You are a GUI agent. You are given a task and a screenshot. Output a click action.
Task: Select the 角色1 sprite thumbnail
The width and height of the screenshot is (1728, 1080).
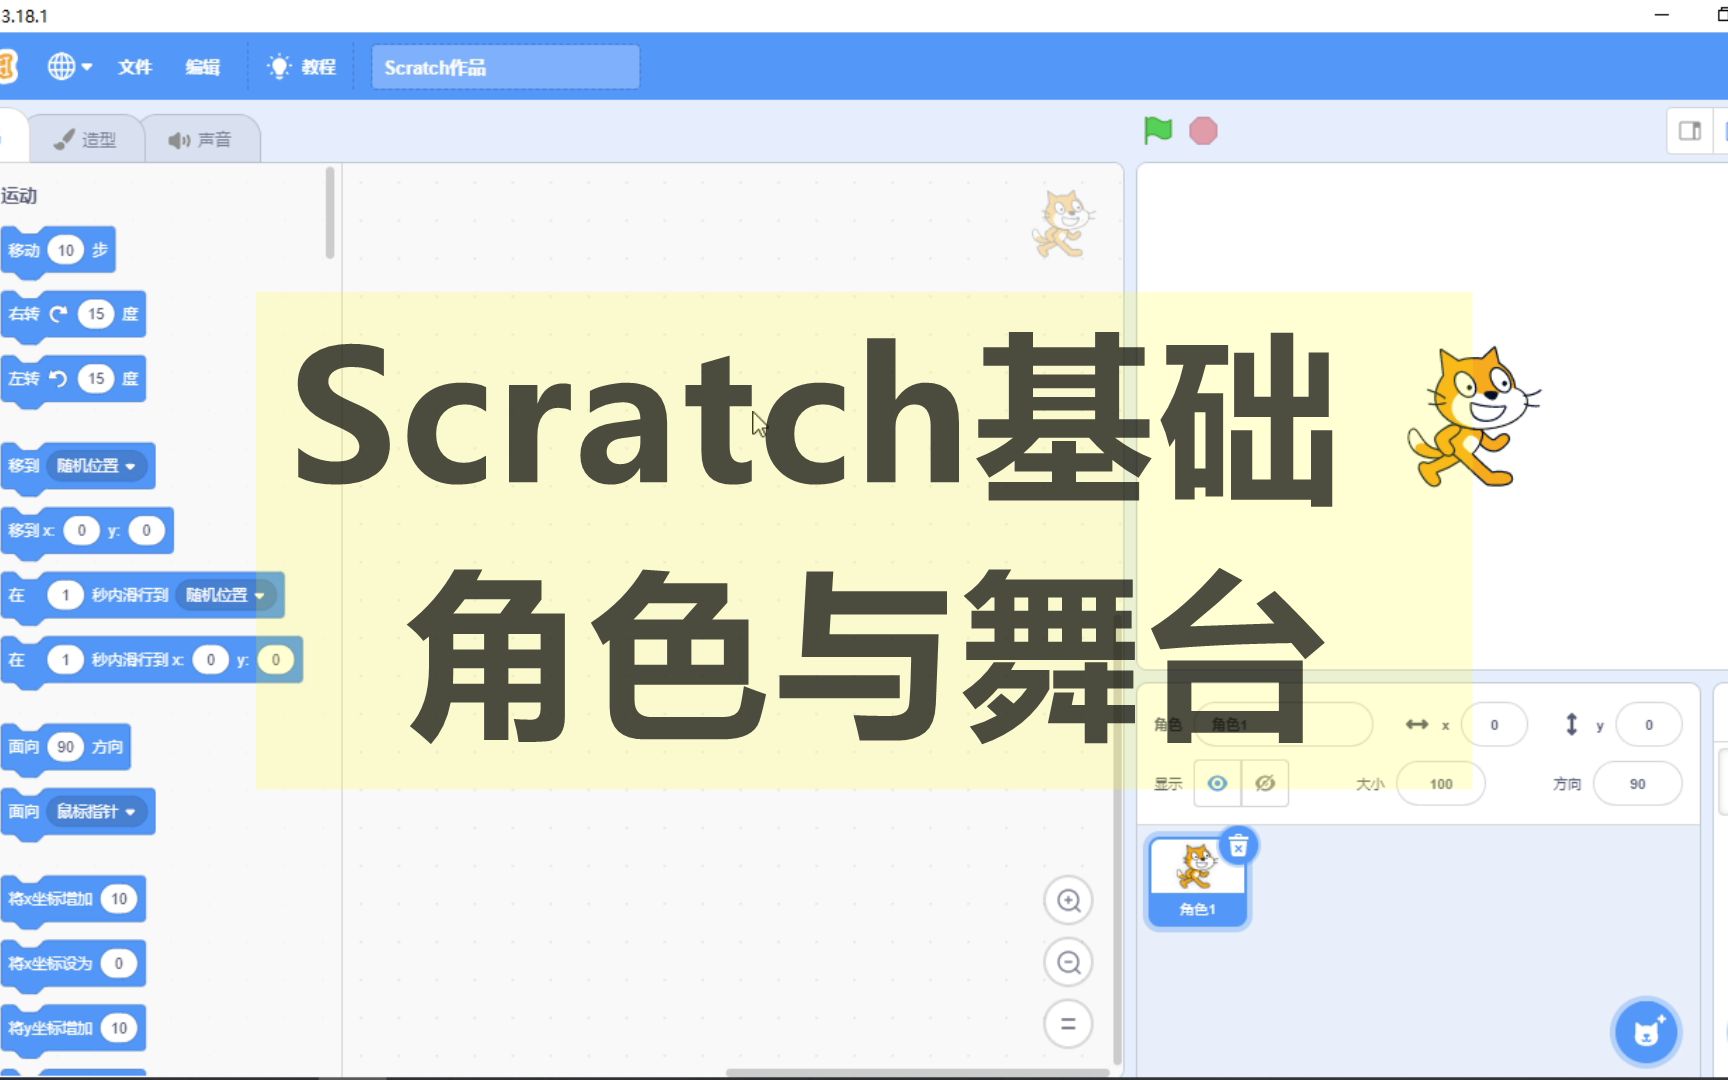(1197, 882)
